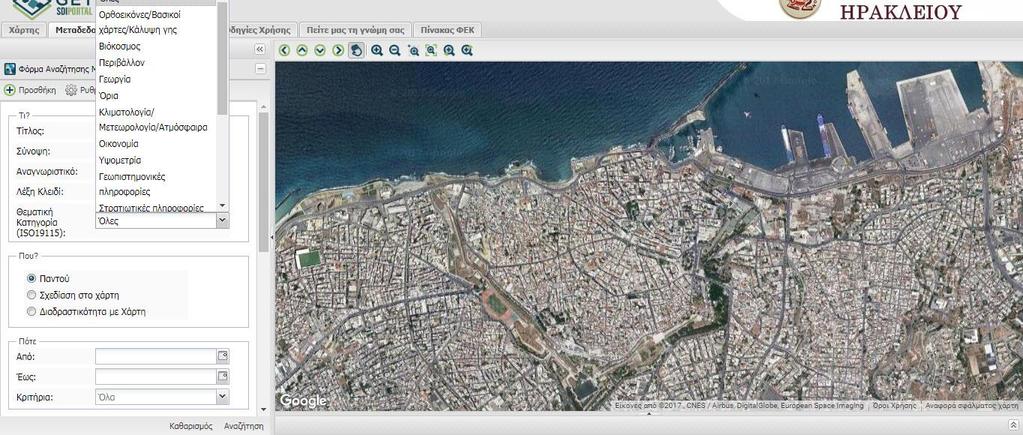Pan the map down with the arrow icon

coord(320,50)
